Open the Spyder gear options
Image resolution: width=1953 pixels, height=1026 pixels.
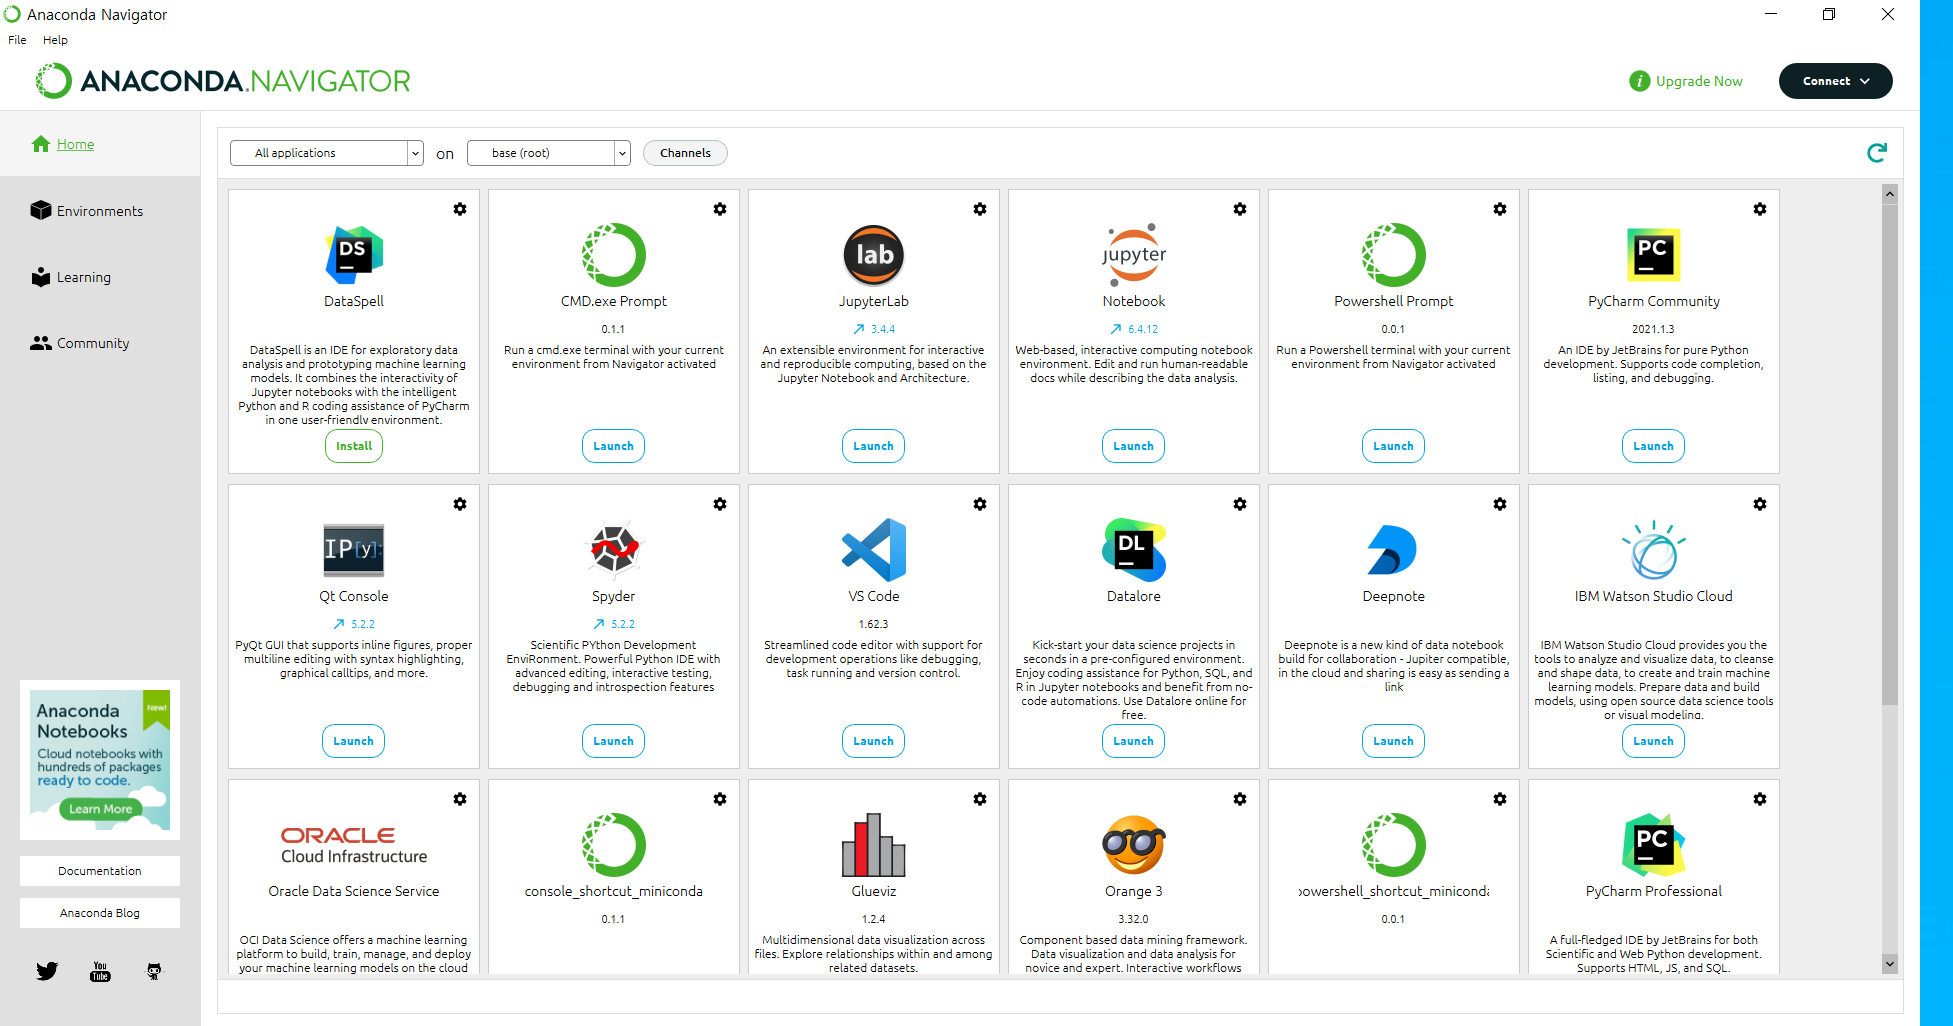pos(720,504)
